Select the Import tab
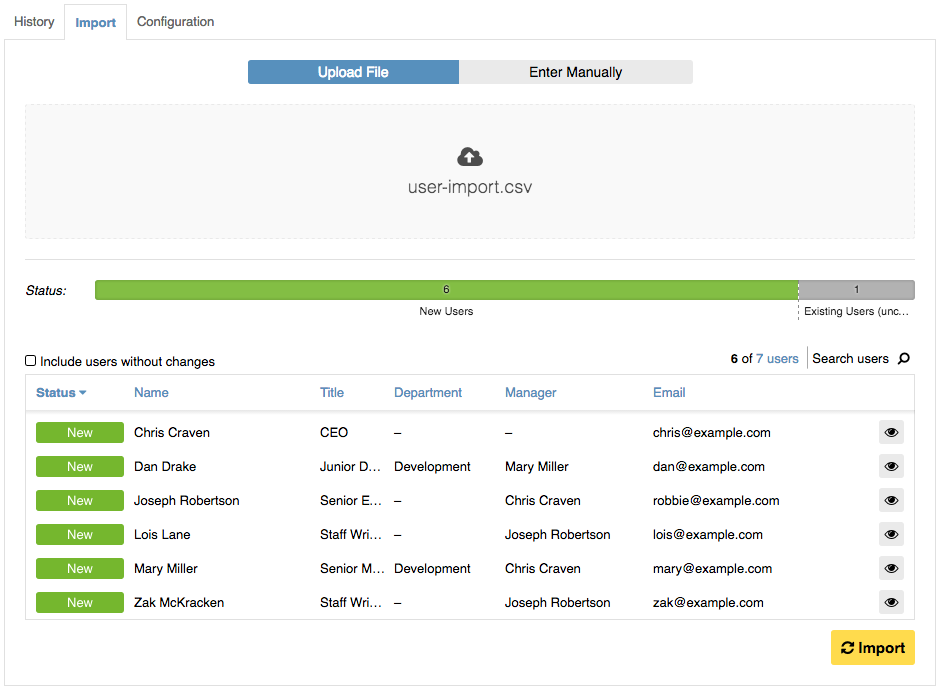The width and height of the screenshot is (940, 689). 95,22
